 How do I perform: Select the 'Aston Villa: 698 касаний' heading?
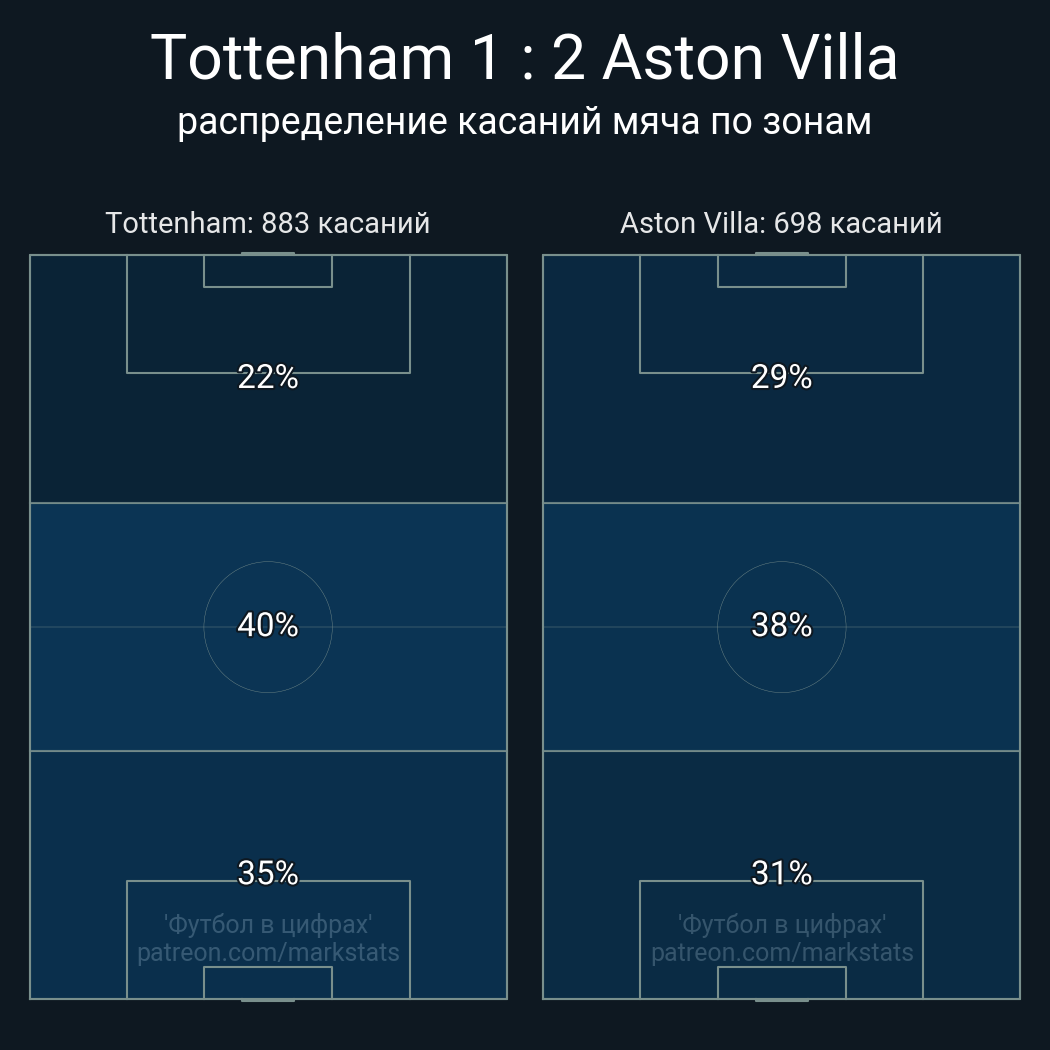[x=781, y=223]
